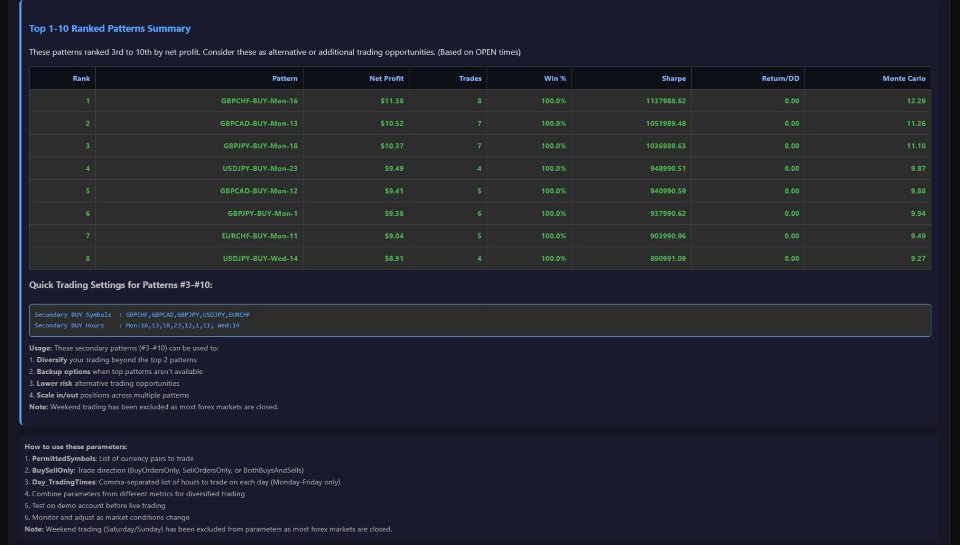
Task: Select pattern GBPCHF-BUY-Mon-16
Action: pyautogui.click(x=259, y=101)
